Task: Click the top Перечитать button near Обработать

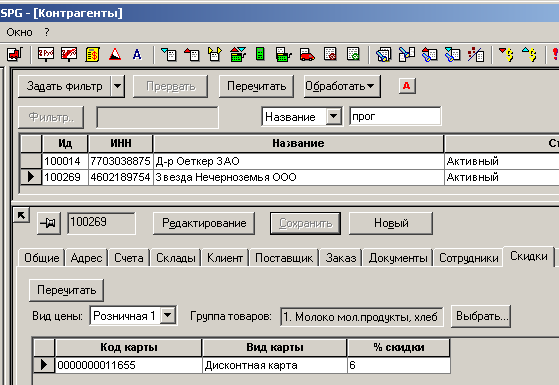Action: (256, 86)
